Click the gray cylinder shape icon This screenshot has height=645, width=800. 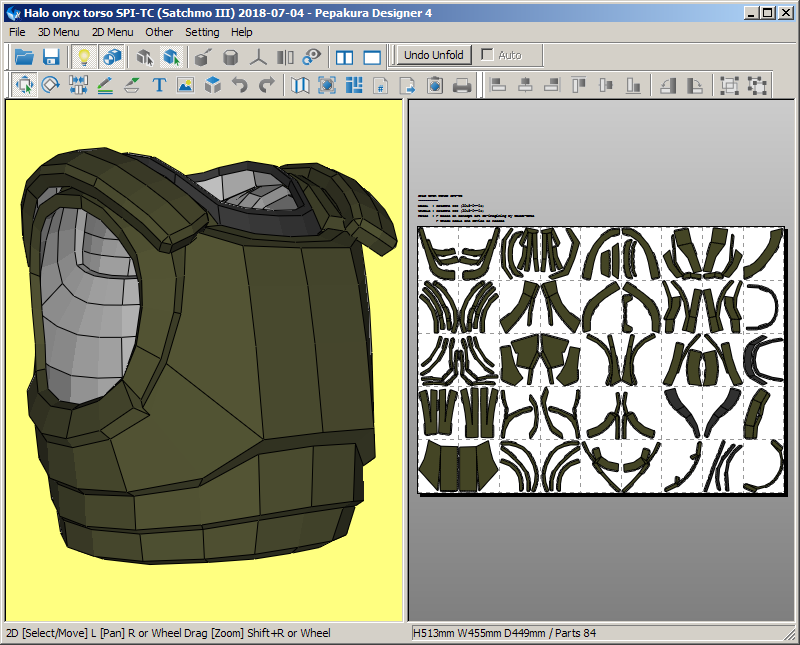(231, 57)
